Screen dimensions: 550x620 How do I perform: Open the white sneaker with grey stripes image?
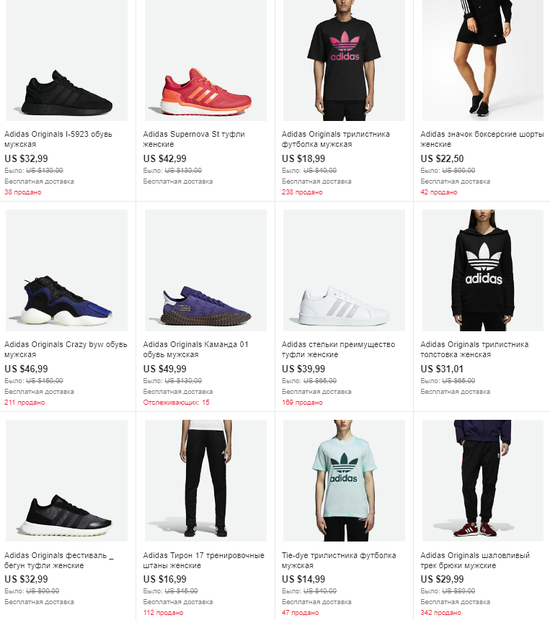point(344,270)
